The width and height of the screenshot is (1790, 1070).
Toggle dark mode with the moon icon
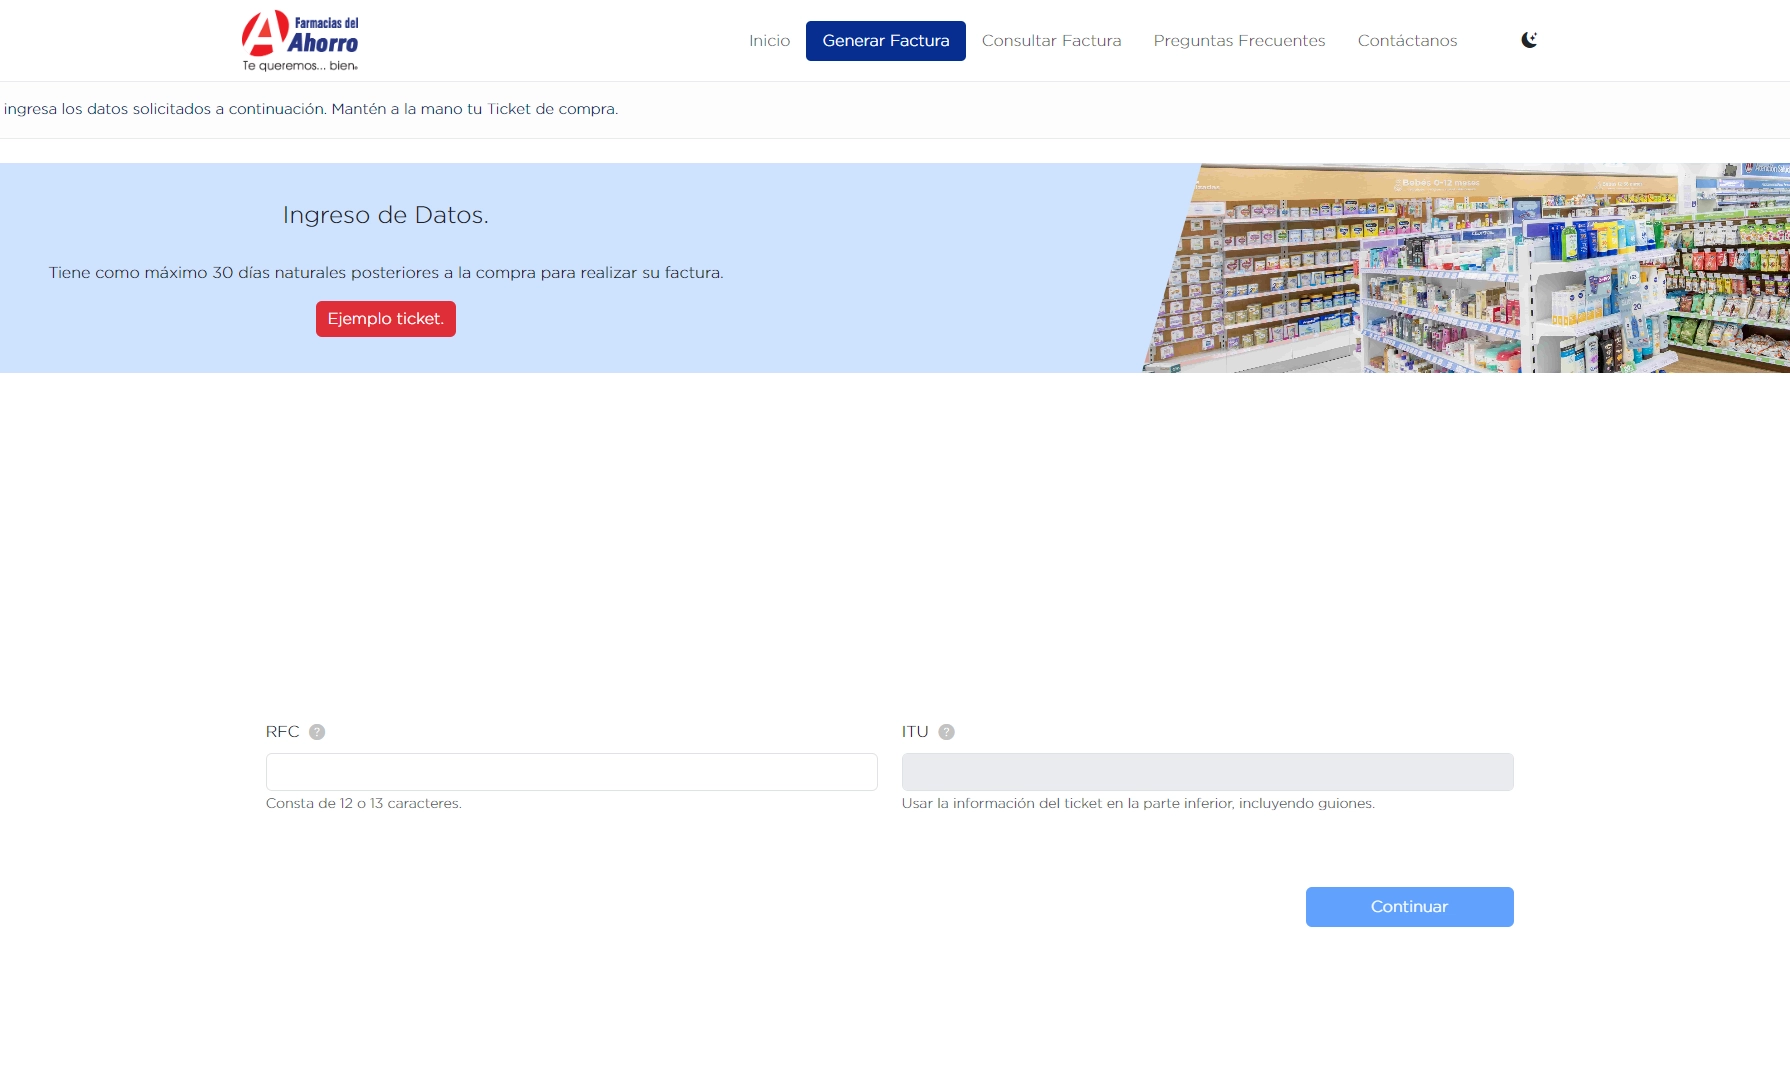tap(1530, 39)
